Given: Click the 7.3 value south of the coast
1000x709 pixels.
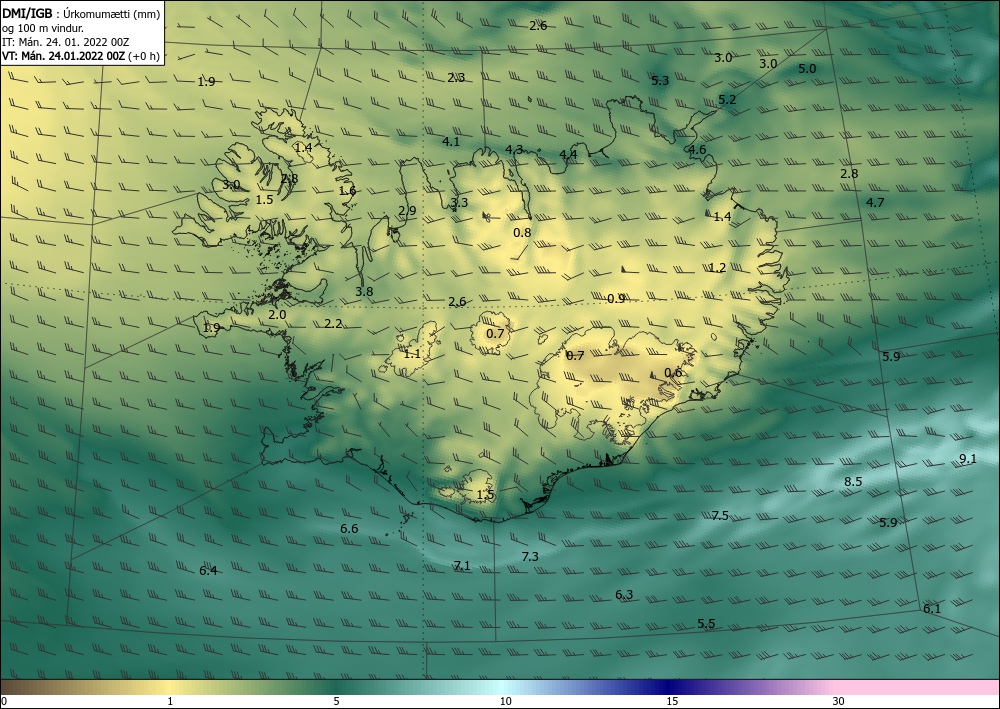Looking at the screenshot, I should point(530,557).
